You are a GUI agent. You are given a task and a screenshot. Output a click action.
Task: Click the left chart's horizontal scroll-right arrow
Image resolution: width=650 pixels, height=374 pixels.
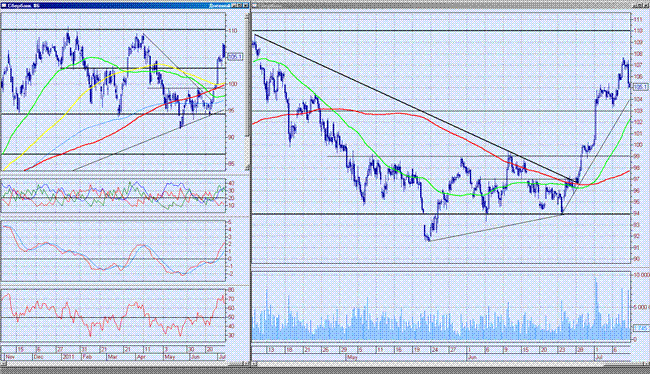pos(246,364)
